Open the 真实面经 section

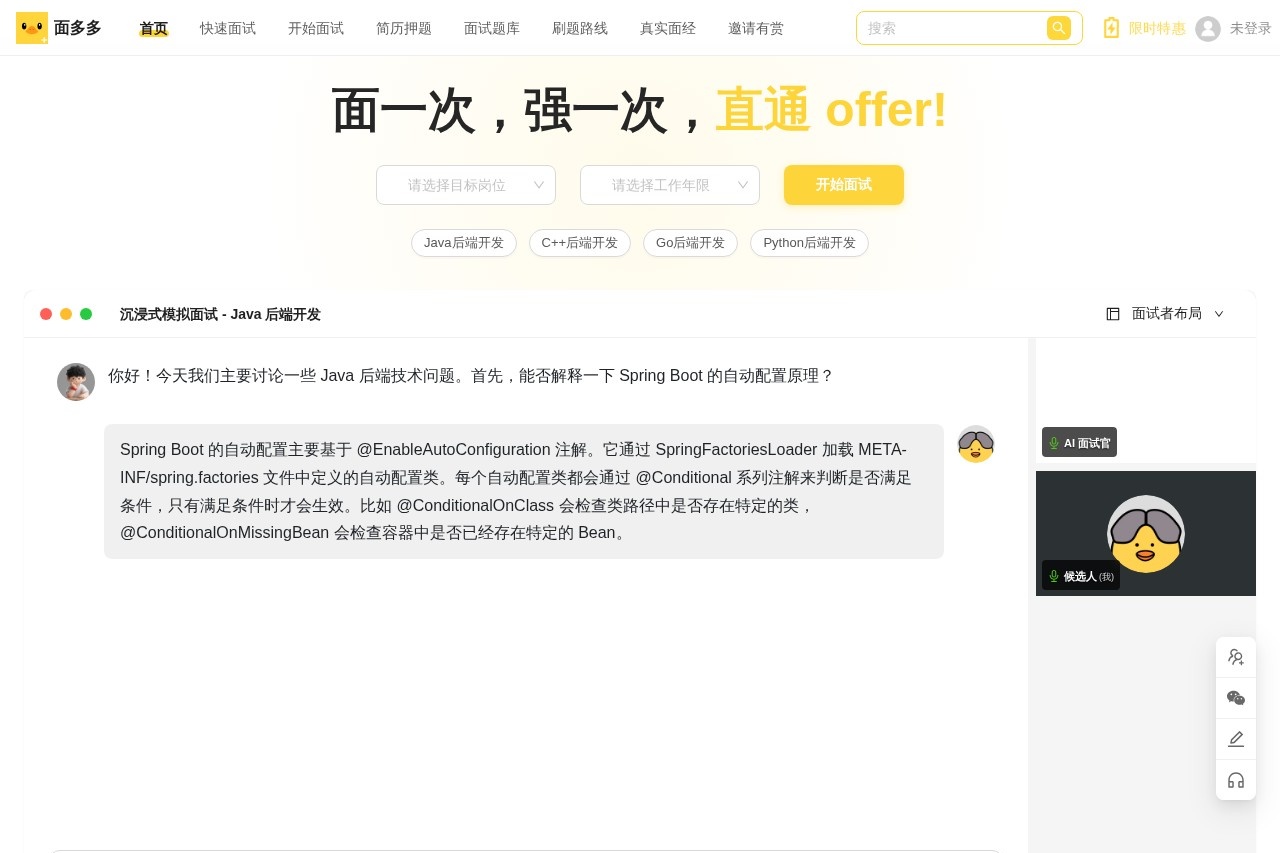[668, 28]
